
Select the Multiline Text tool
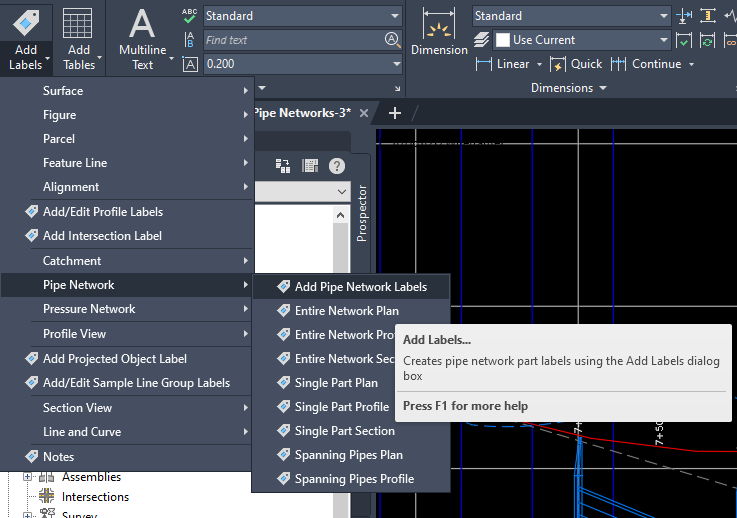(142, 38)
